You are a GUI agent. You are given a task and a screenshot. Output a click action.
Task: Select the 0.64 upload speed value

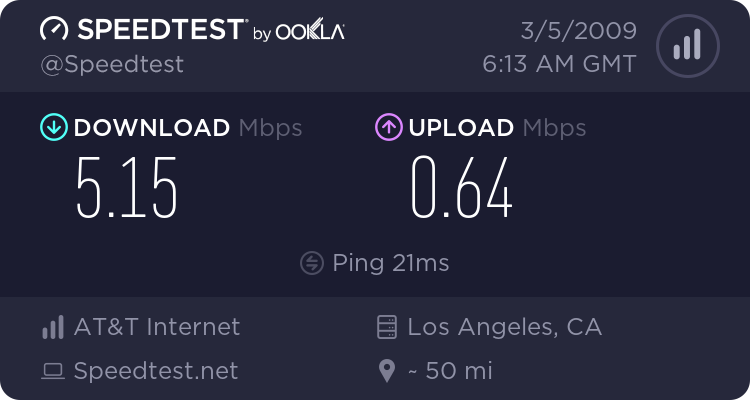[x=462, y=188]
